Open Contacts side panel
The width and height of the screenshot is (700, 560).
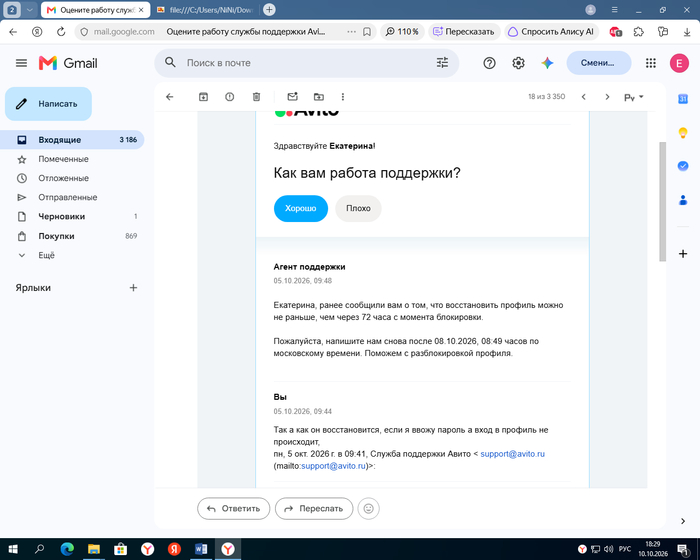click(683, 200)
